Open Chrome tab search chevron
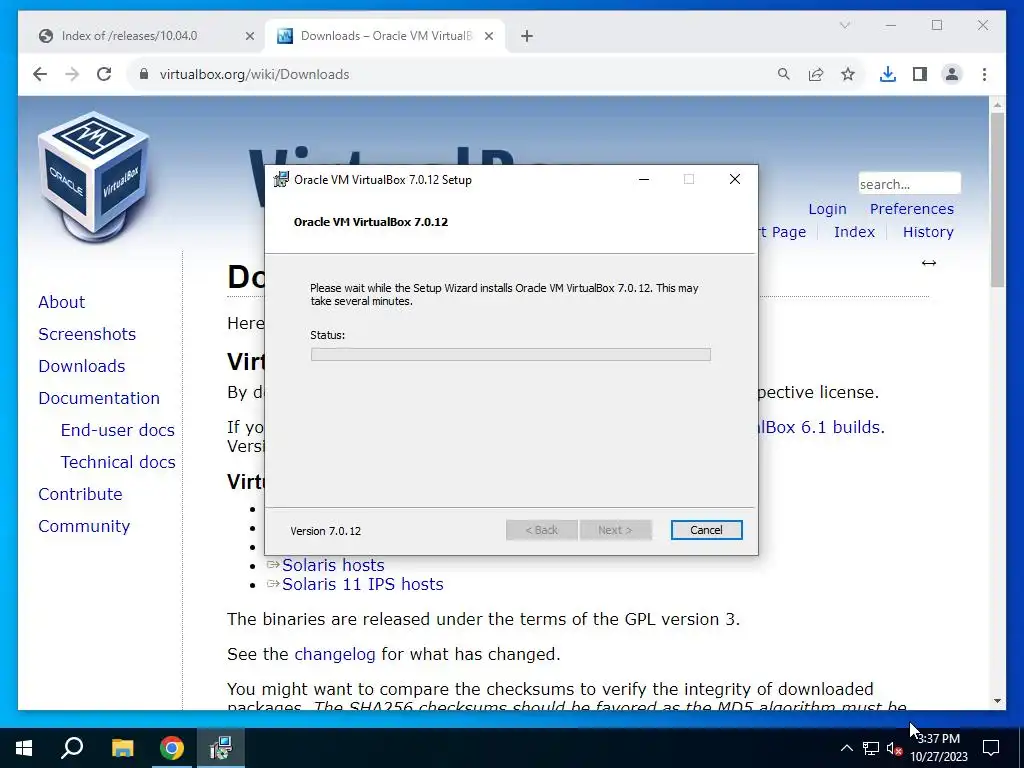This screenshot has width=1024, height=768. [x=844, y=25]
